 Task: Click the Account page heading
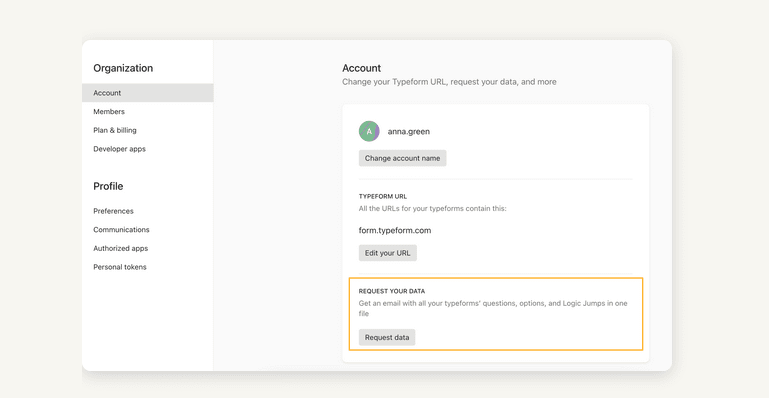pos(361,68)
